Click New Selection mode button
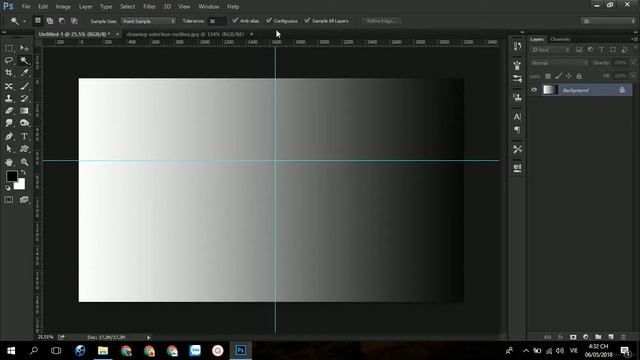The width and height of the screenshot is (640, 360). click(38, 20)
